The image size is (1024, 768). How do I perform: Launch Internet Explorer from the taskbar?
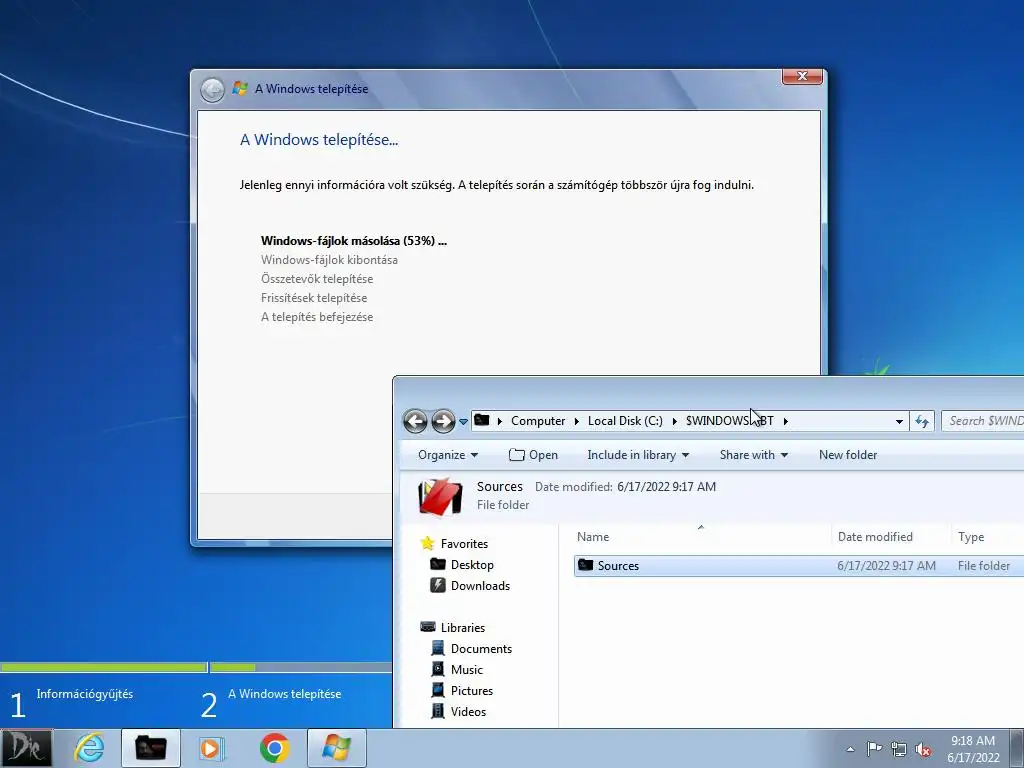click(x=89, y=748)
